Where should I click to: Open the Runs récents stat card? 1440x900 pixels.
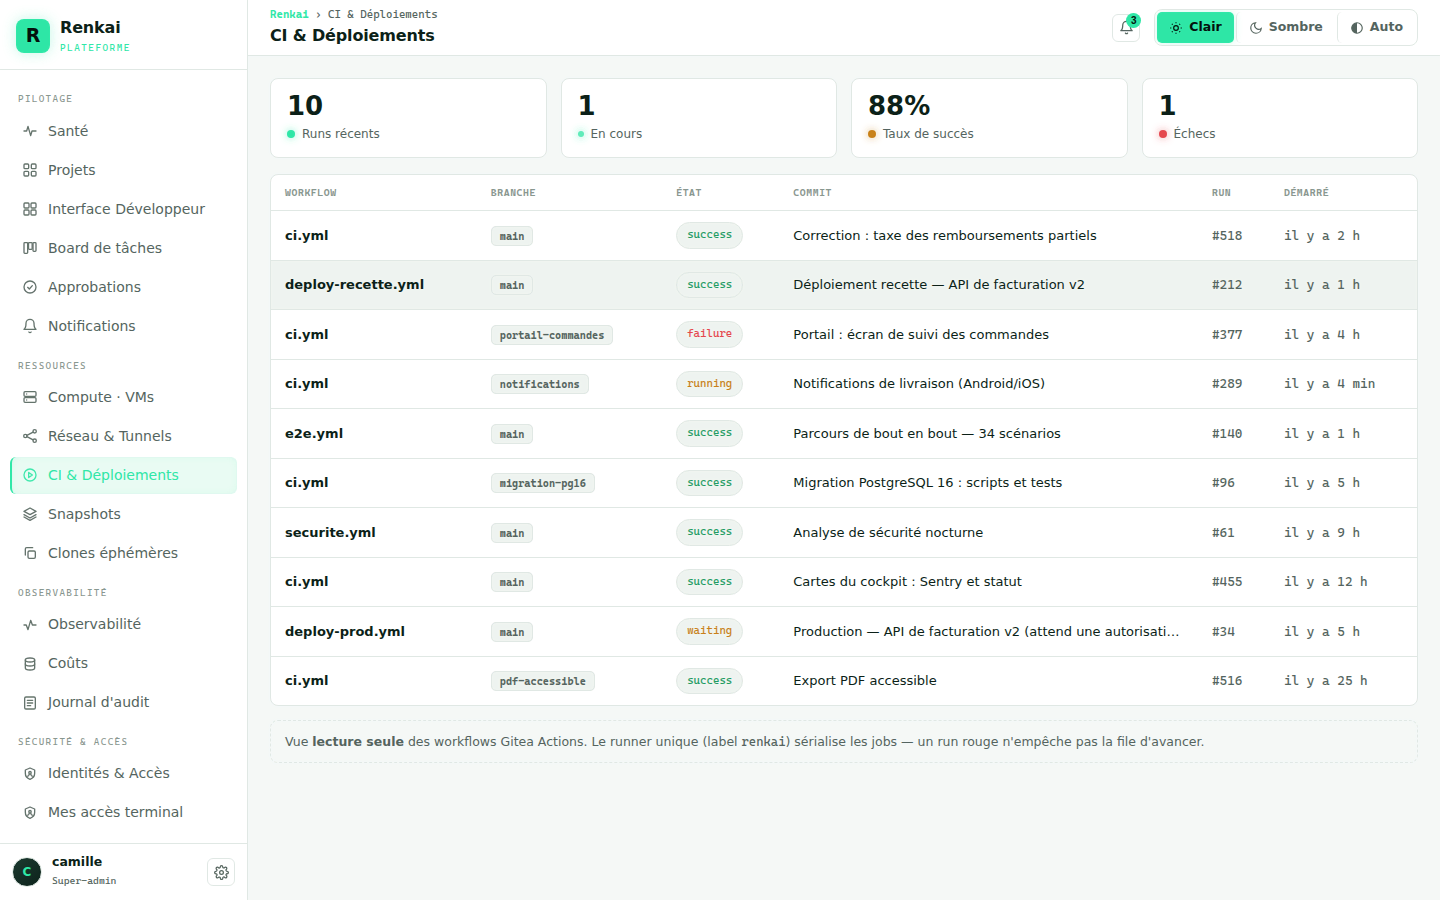tap(408, 118)
